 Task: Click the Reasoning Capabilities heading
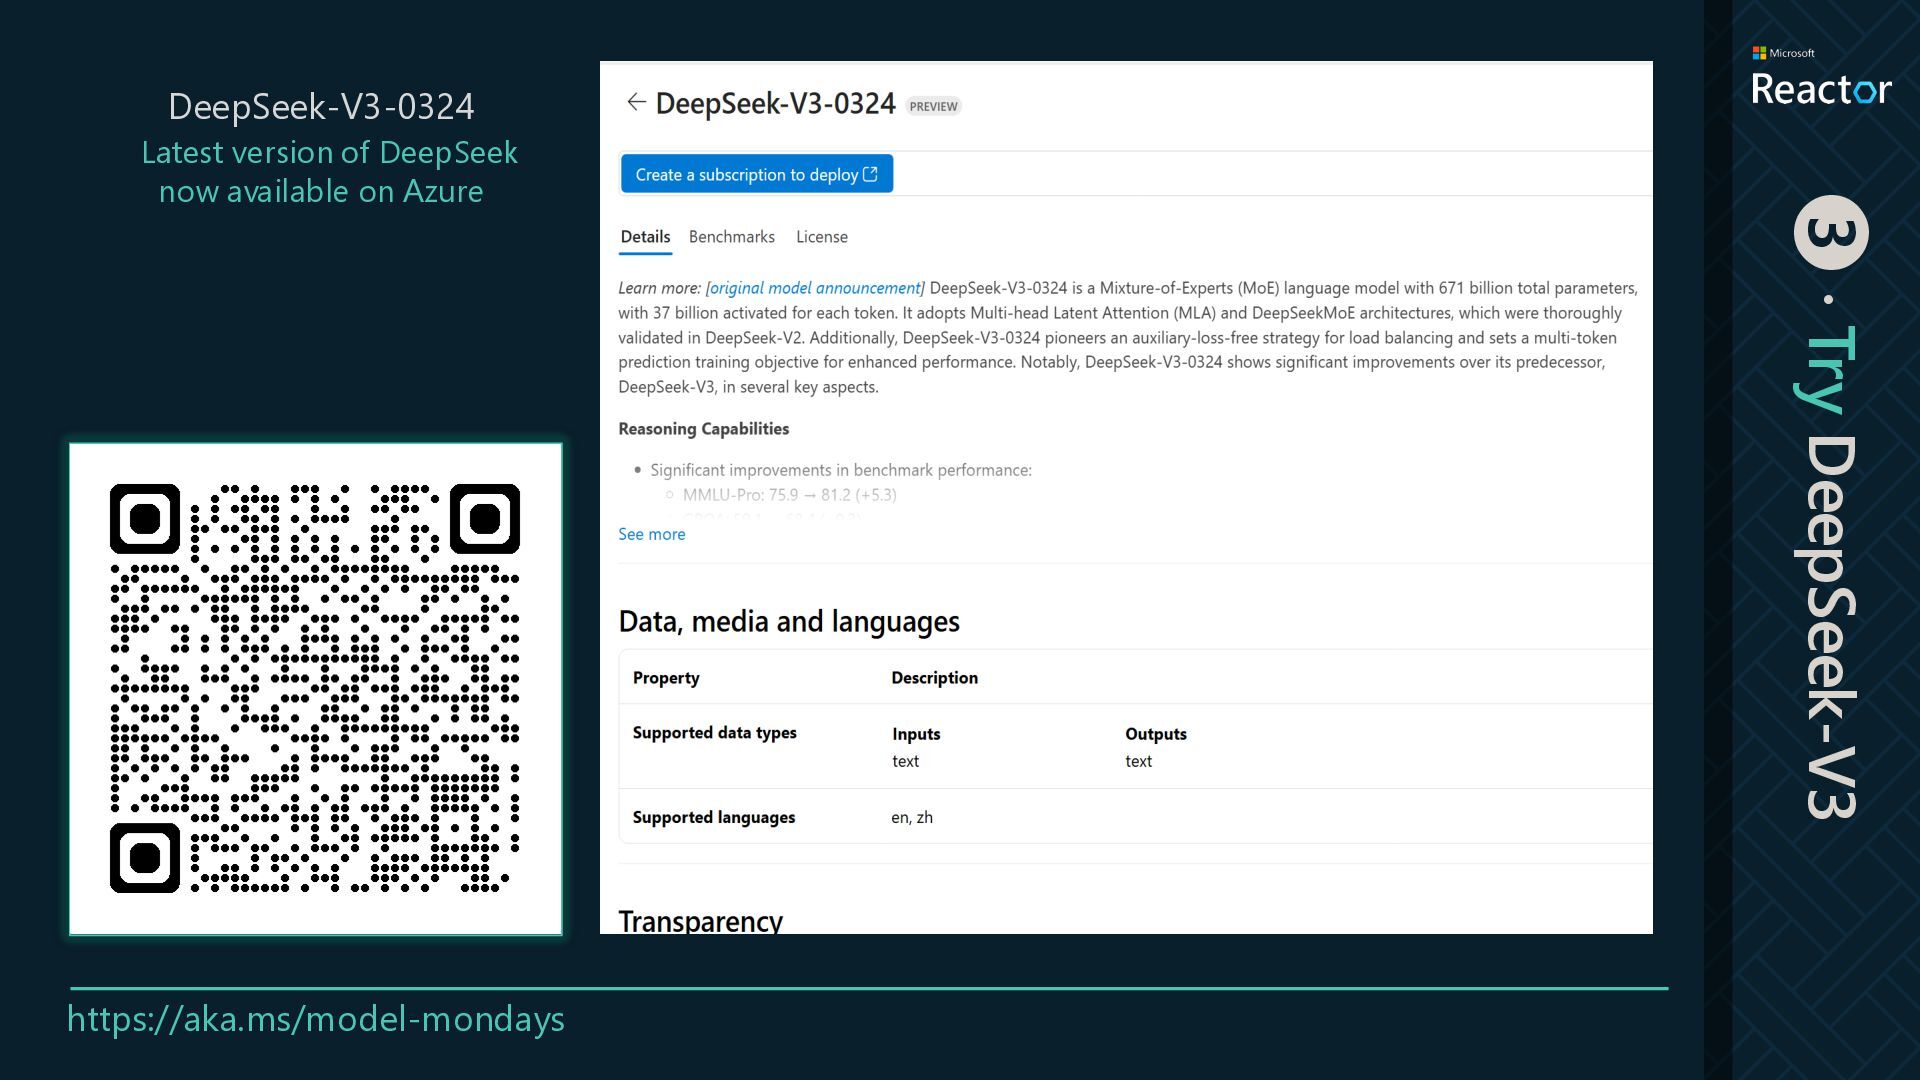point(703,429)
